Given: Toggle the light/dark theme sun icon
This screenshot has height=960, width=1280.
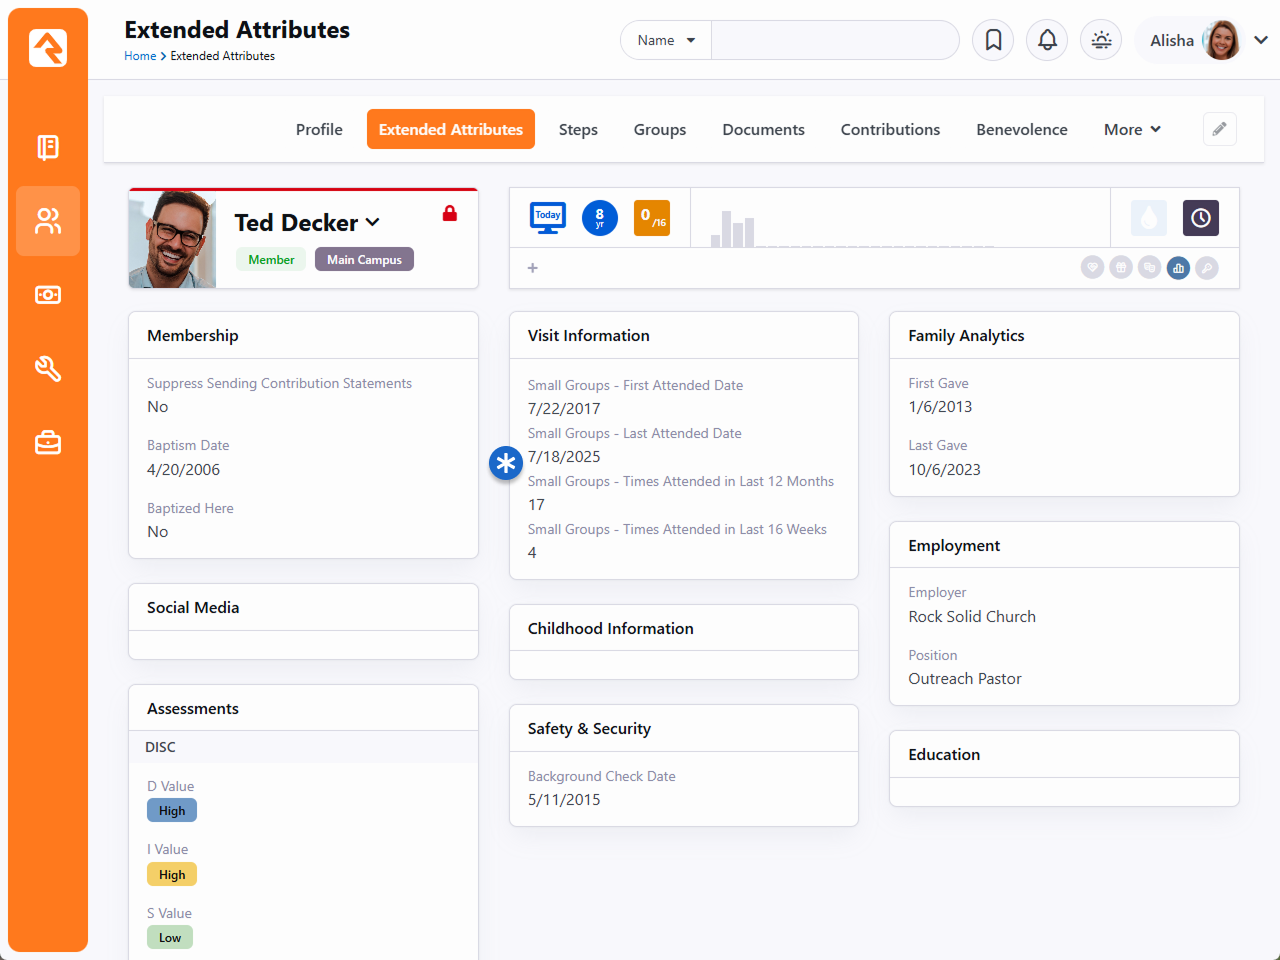Looking at the screenshot, I should tap(1101, 40).
